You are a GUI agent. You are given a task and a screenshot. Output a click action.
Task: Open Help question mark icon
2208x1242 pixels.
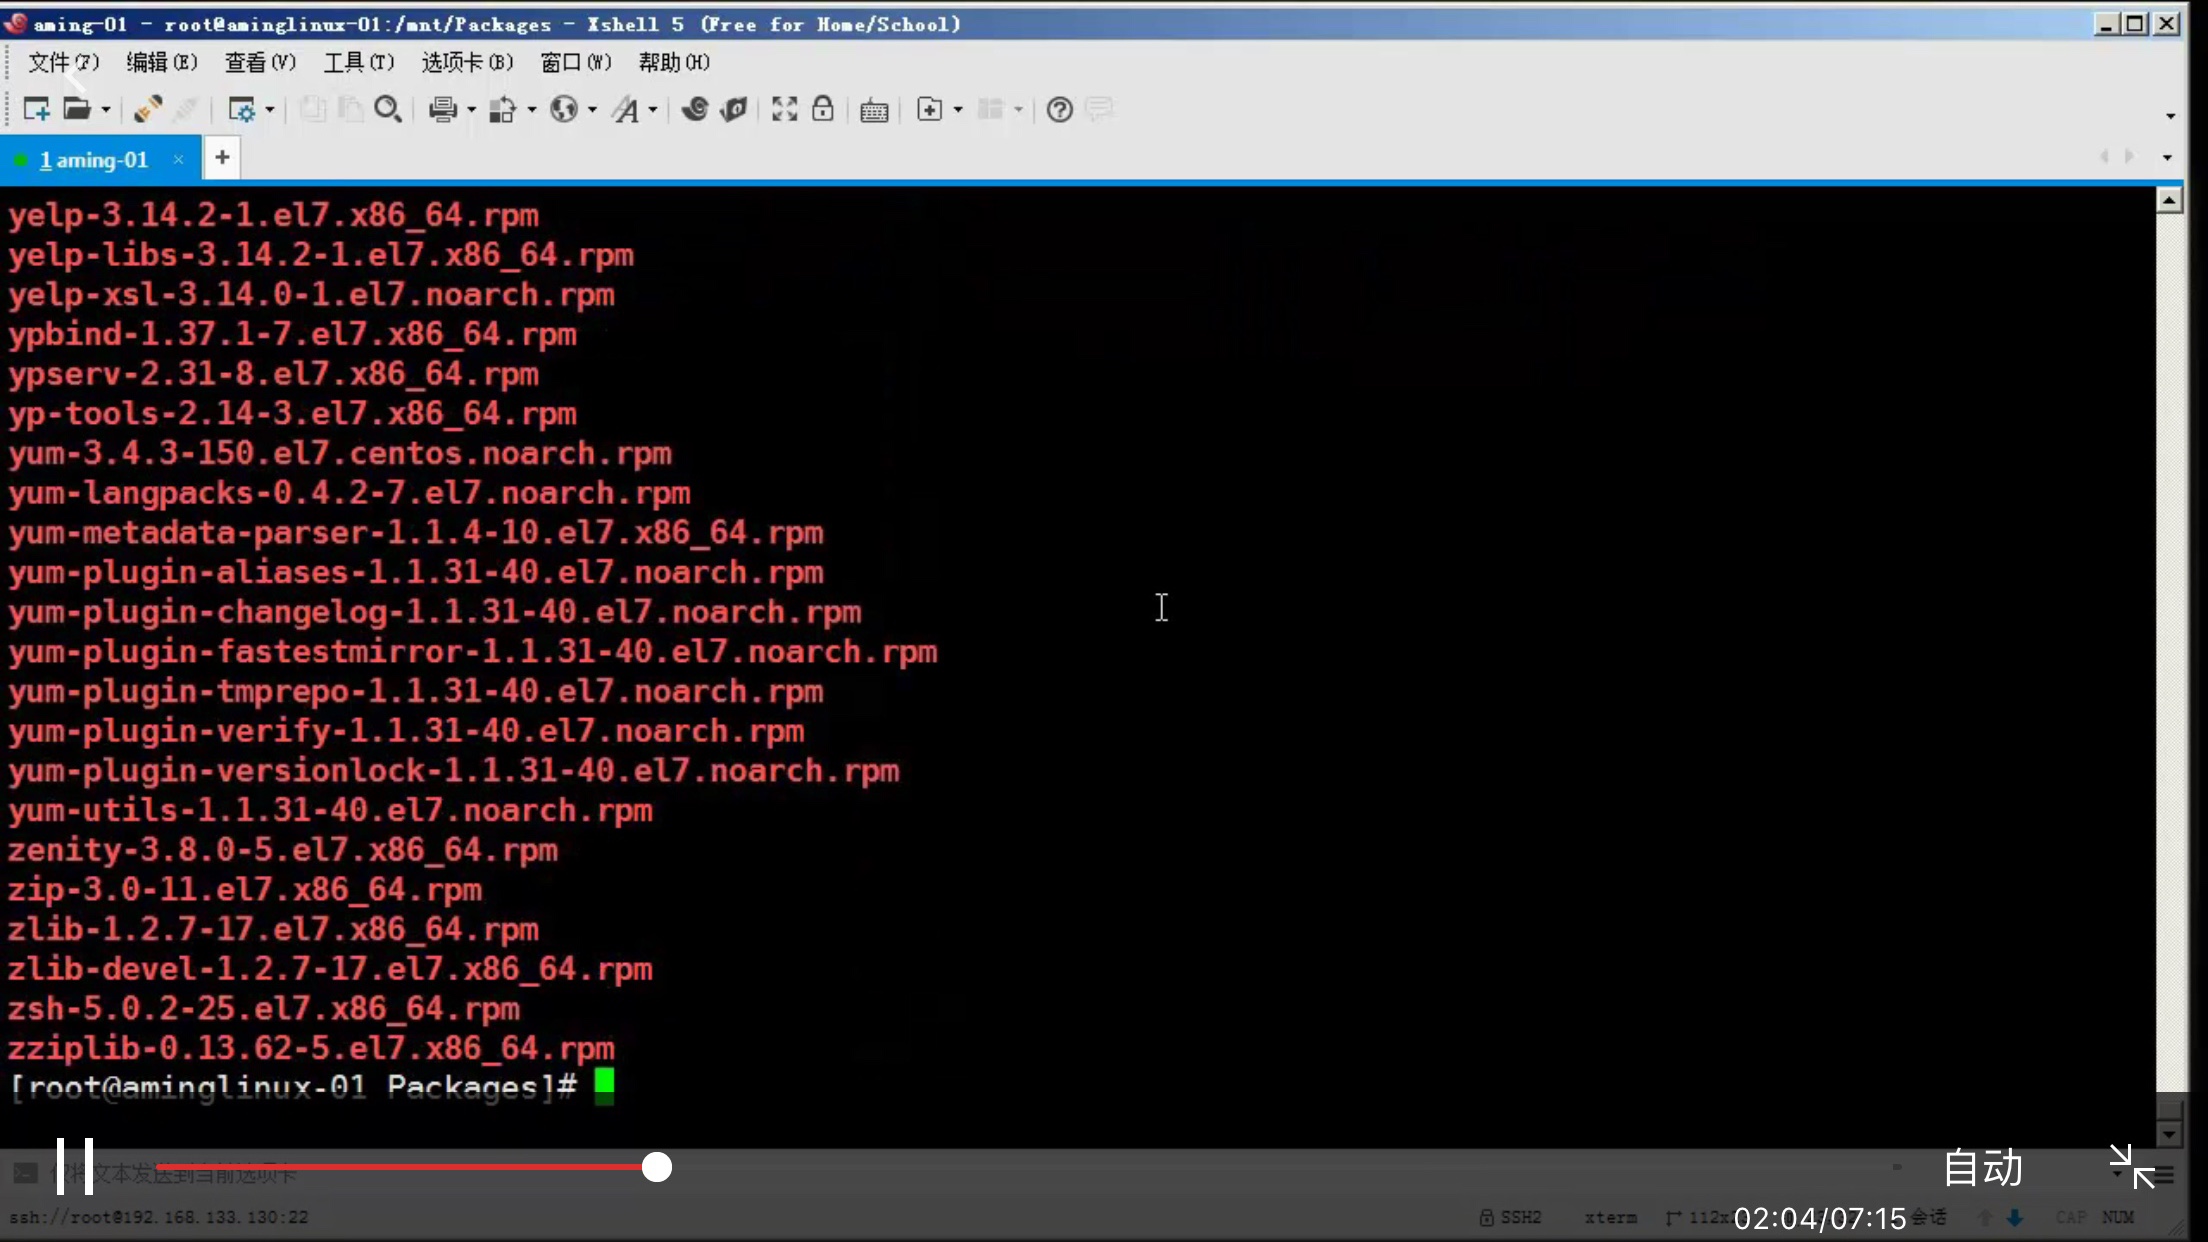tap(1060, 109)
